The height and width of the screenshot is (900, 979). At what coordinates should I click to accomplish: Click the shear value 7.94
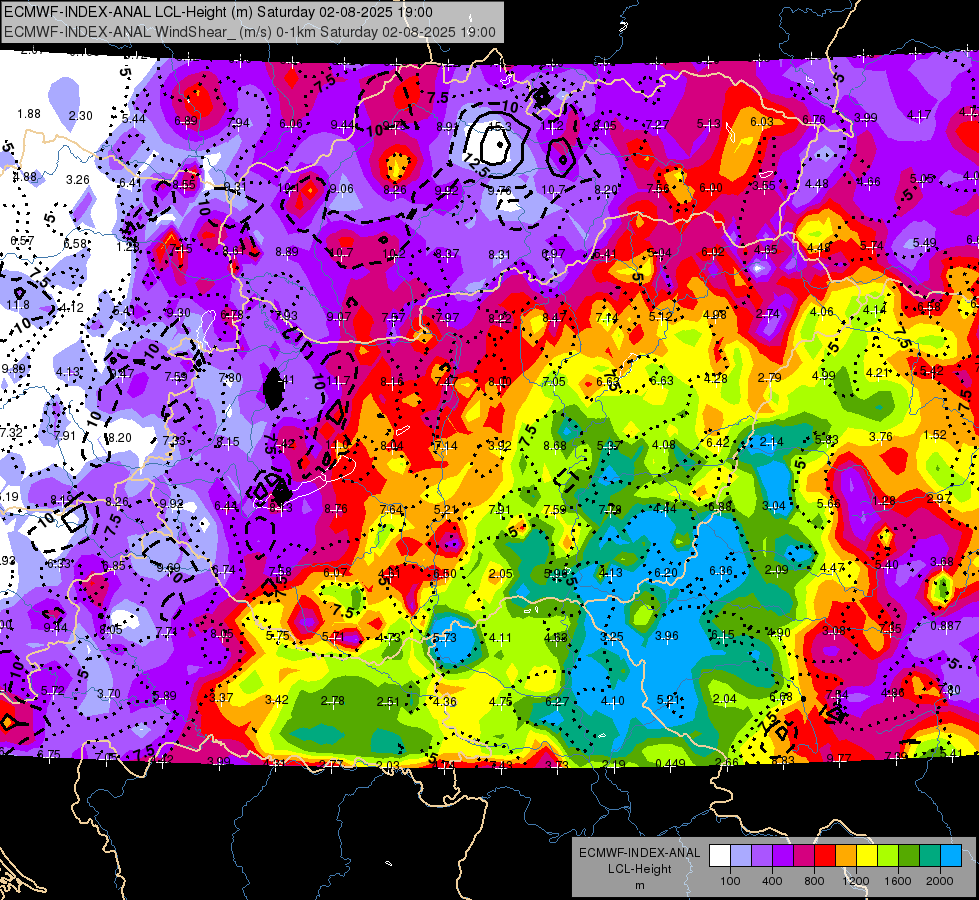tap(239, 122)
